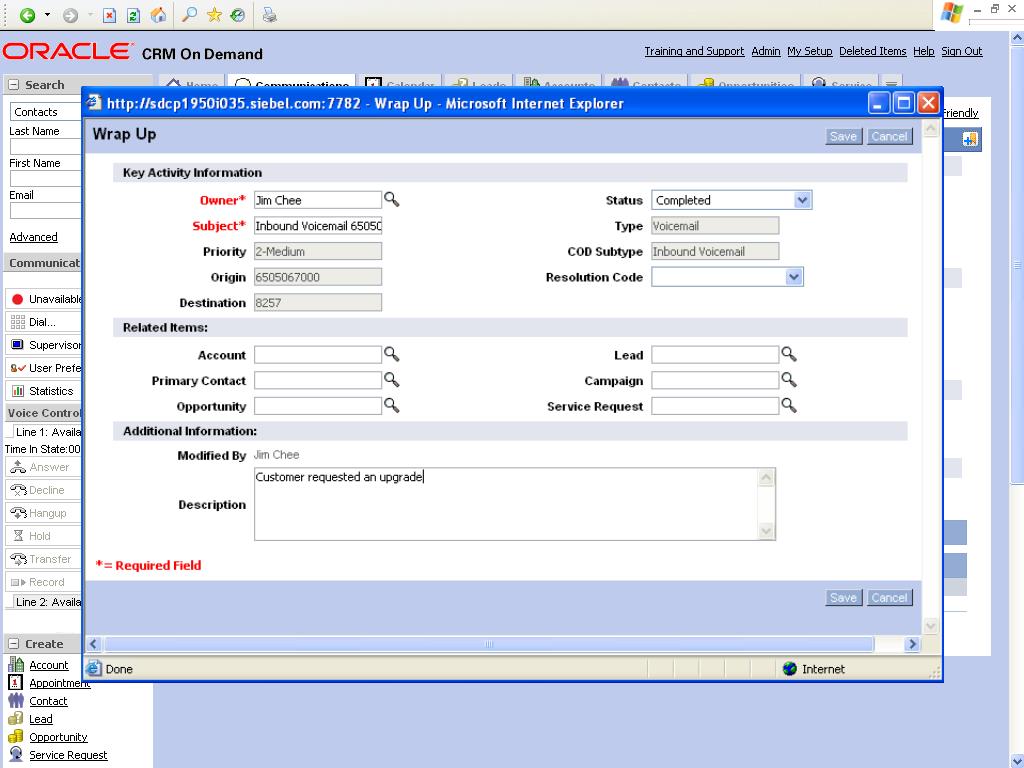Click the browser Back arrow icon
The image size is (1024, 768).
(27, 15)
